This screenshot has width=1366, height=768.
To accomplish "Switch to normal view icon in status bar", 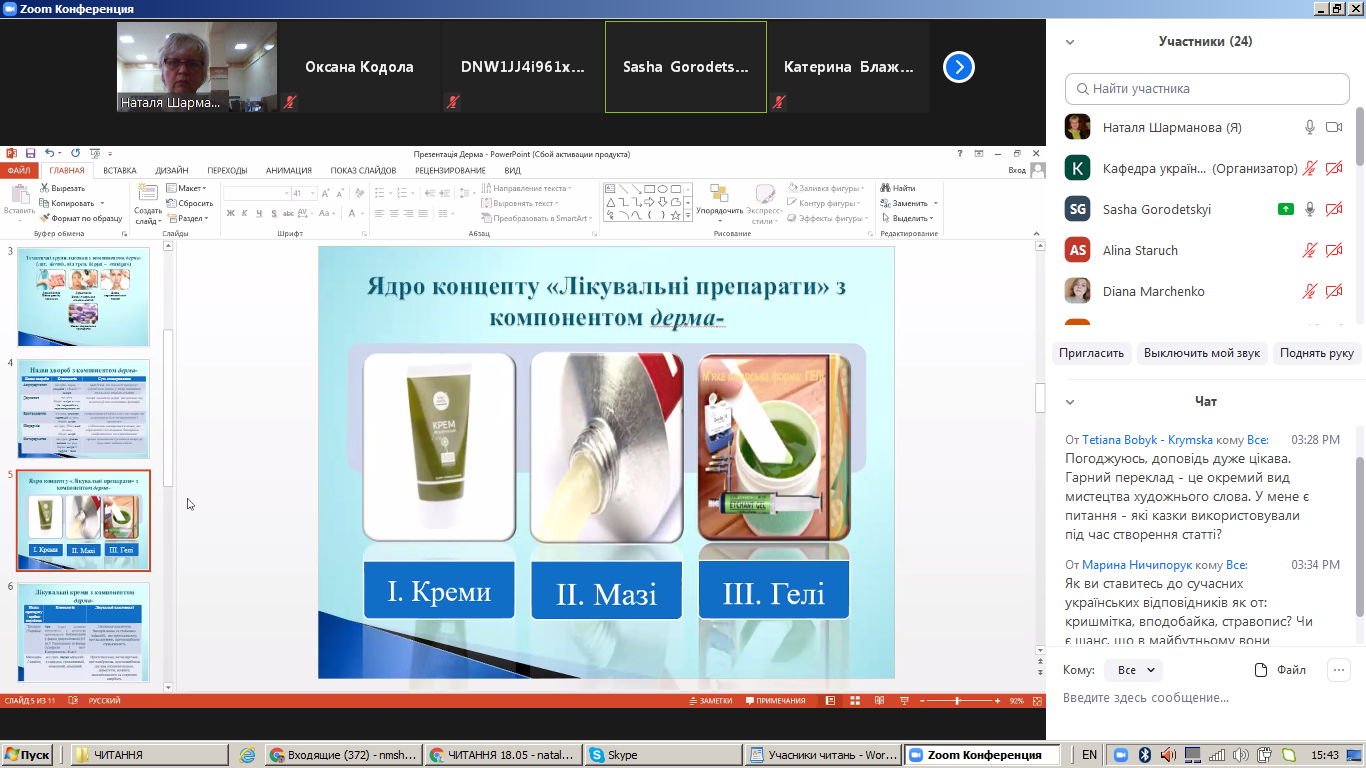I will click(x=831, y=701).
